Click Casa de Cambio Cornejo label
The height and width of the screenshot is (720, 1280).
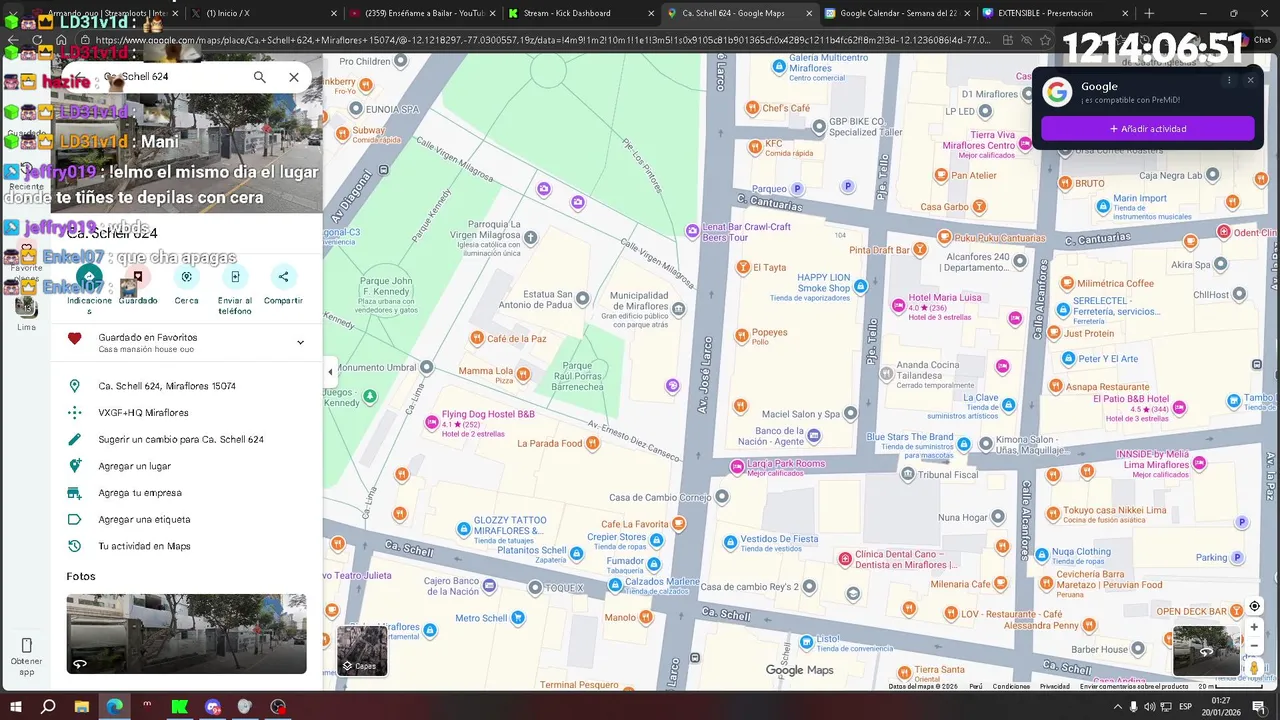(x=660, y=497)
